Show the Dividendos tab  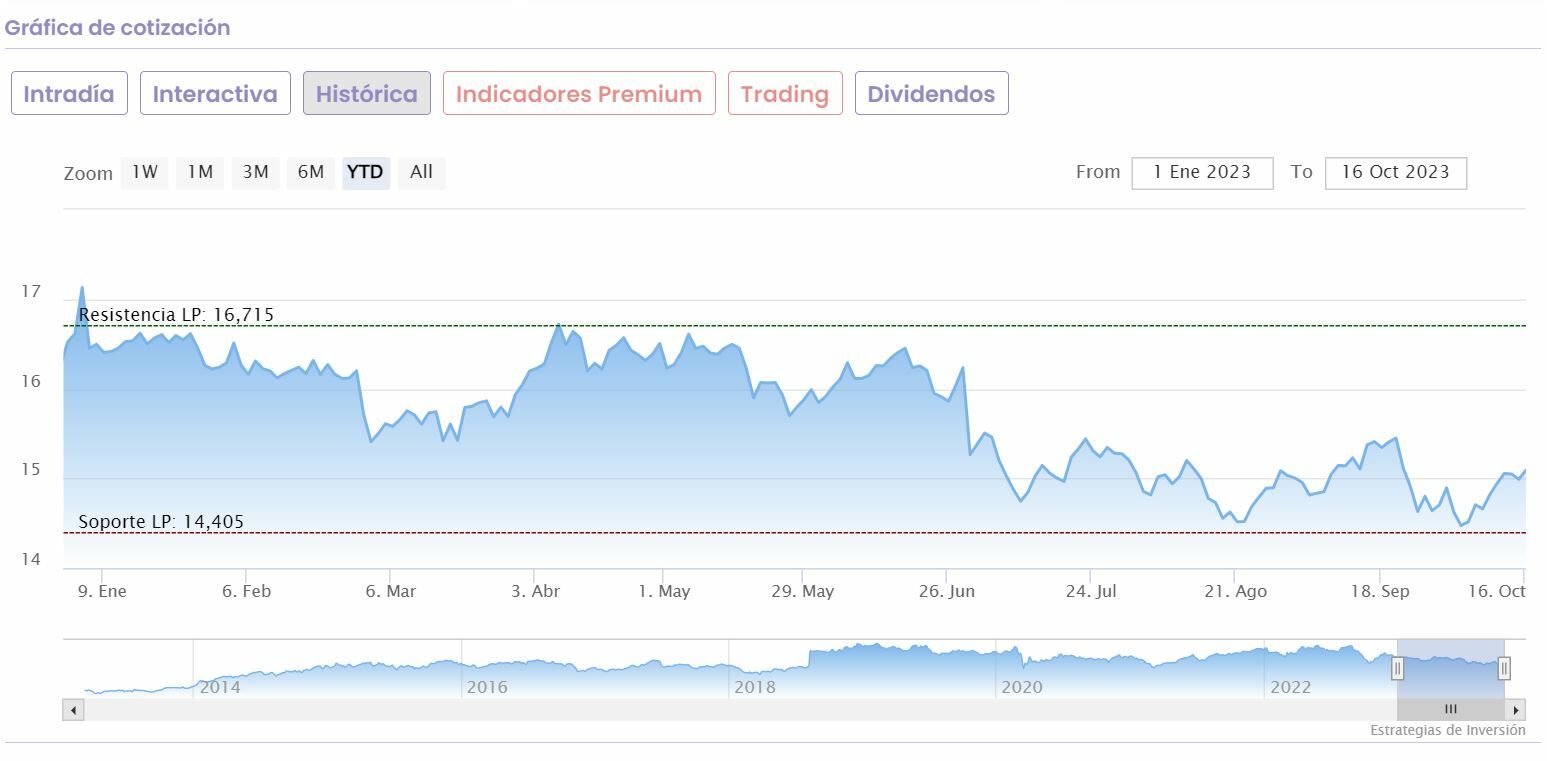coord(931,94)
